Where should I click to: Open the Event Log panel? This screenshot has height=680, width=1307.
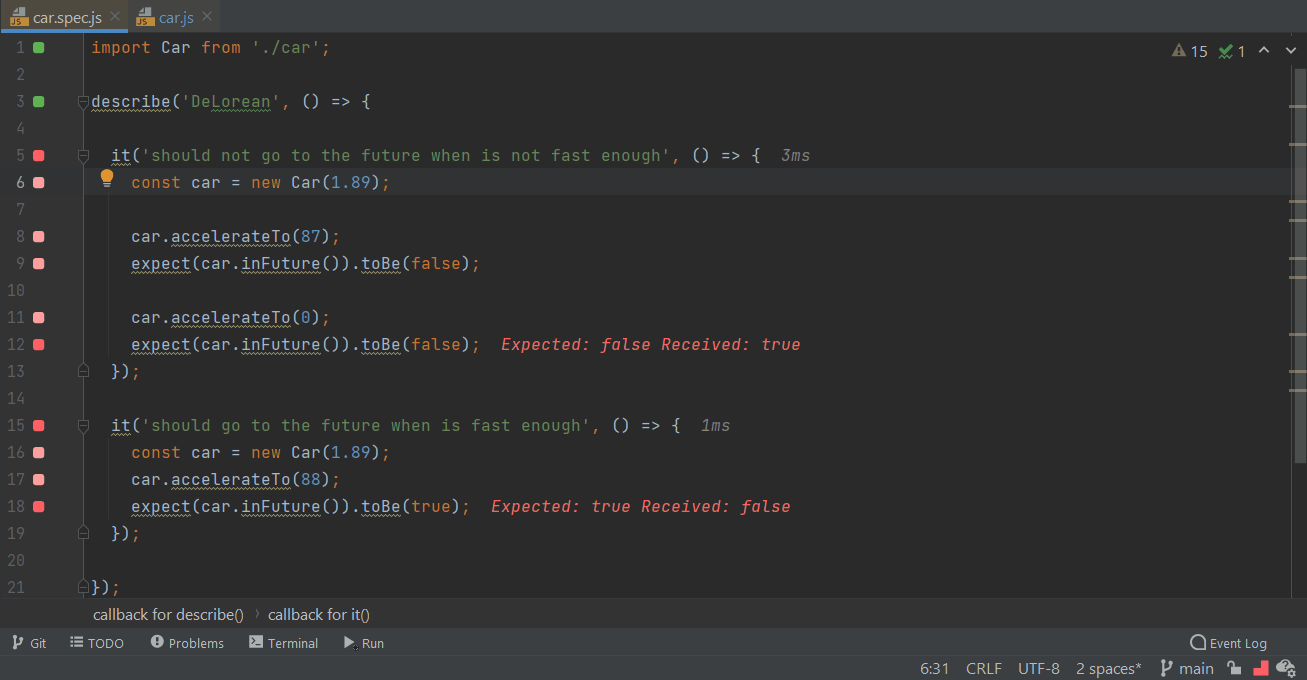pos(1229,643)
